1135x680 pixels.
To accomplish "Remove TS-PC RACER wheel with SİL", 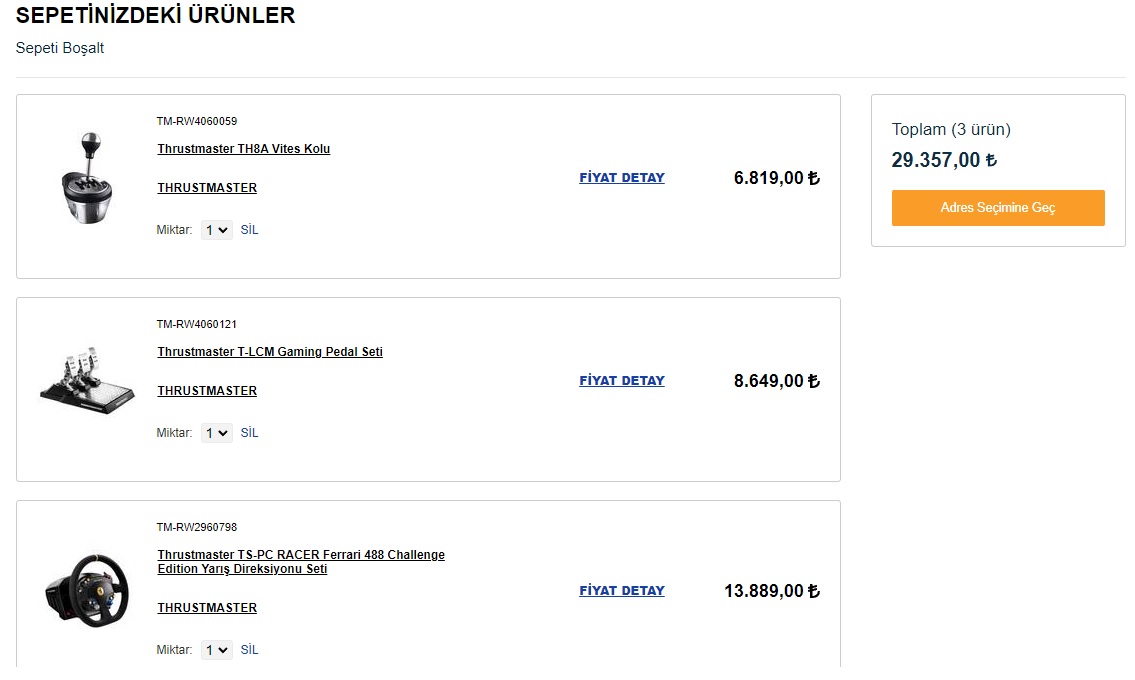I will click(249, 650).
